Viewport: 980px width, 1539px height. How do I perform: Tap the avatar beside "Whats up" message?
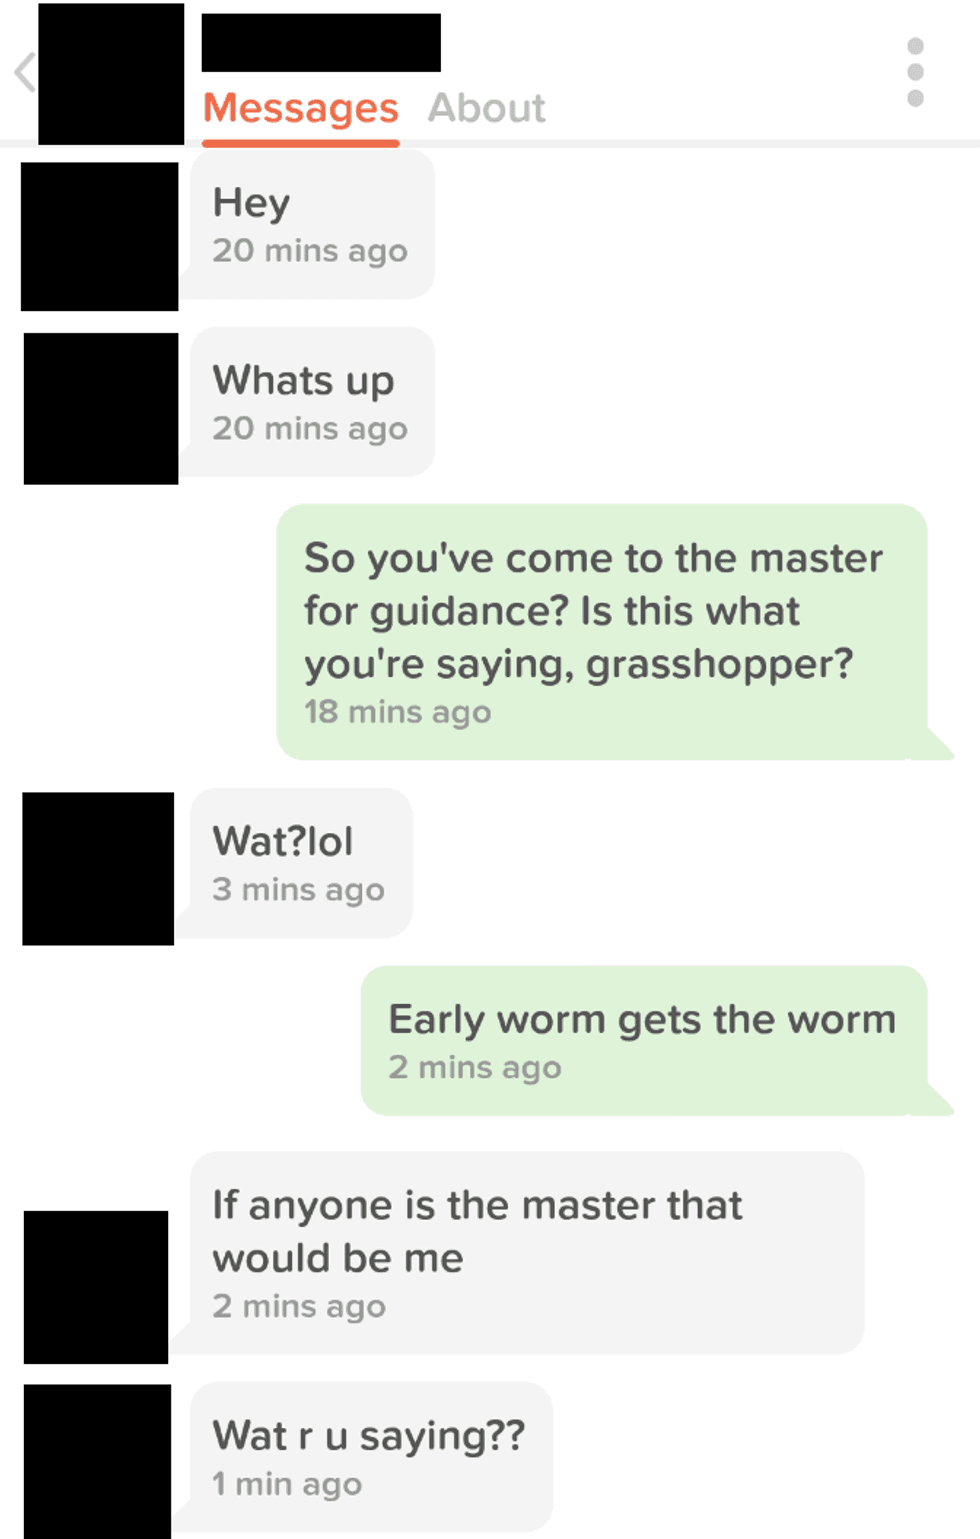(x=101, y=408)
